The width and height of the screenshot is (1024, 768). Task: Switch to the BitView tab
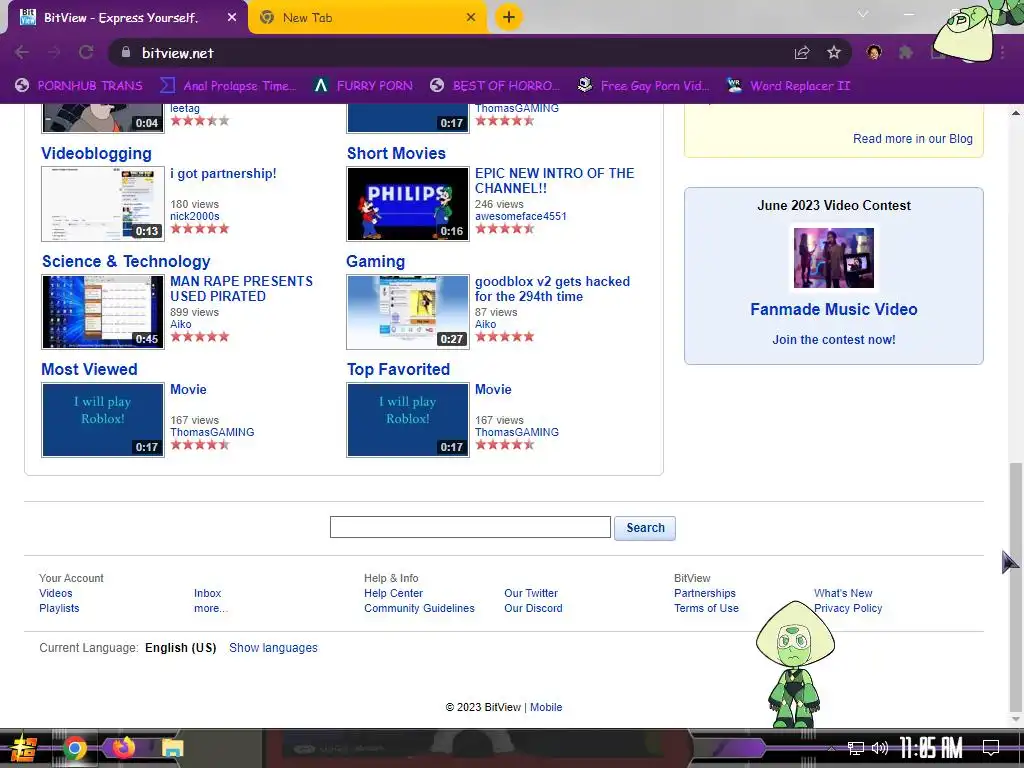coord(127,18)
